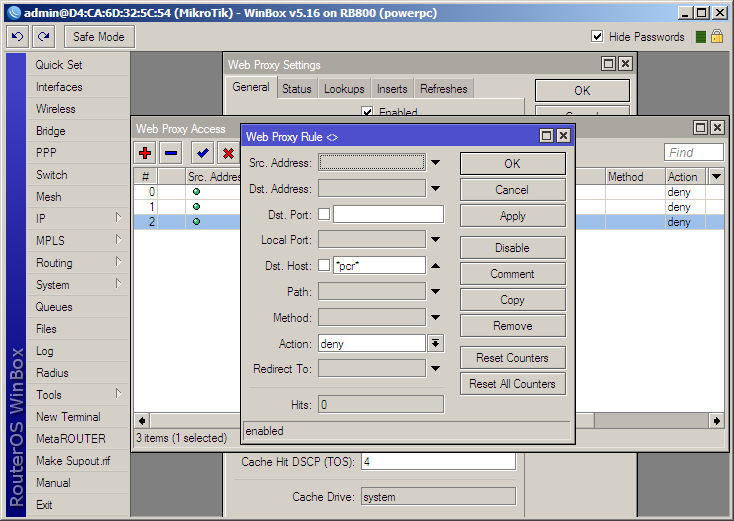Toggle the Hide Passwords checkbox
Screen dimensions: 734x521
tap(597, 37)
